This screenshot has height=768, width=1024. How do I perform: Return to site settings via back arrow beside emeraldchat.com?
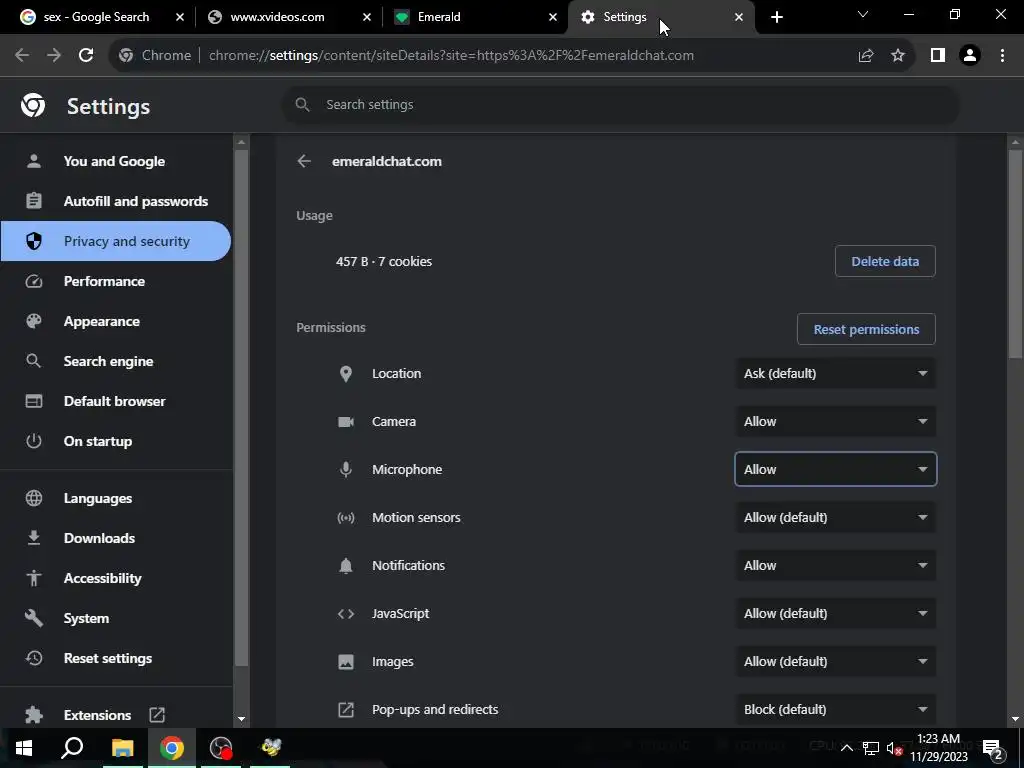(304, 161)
